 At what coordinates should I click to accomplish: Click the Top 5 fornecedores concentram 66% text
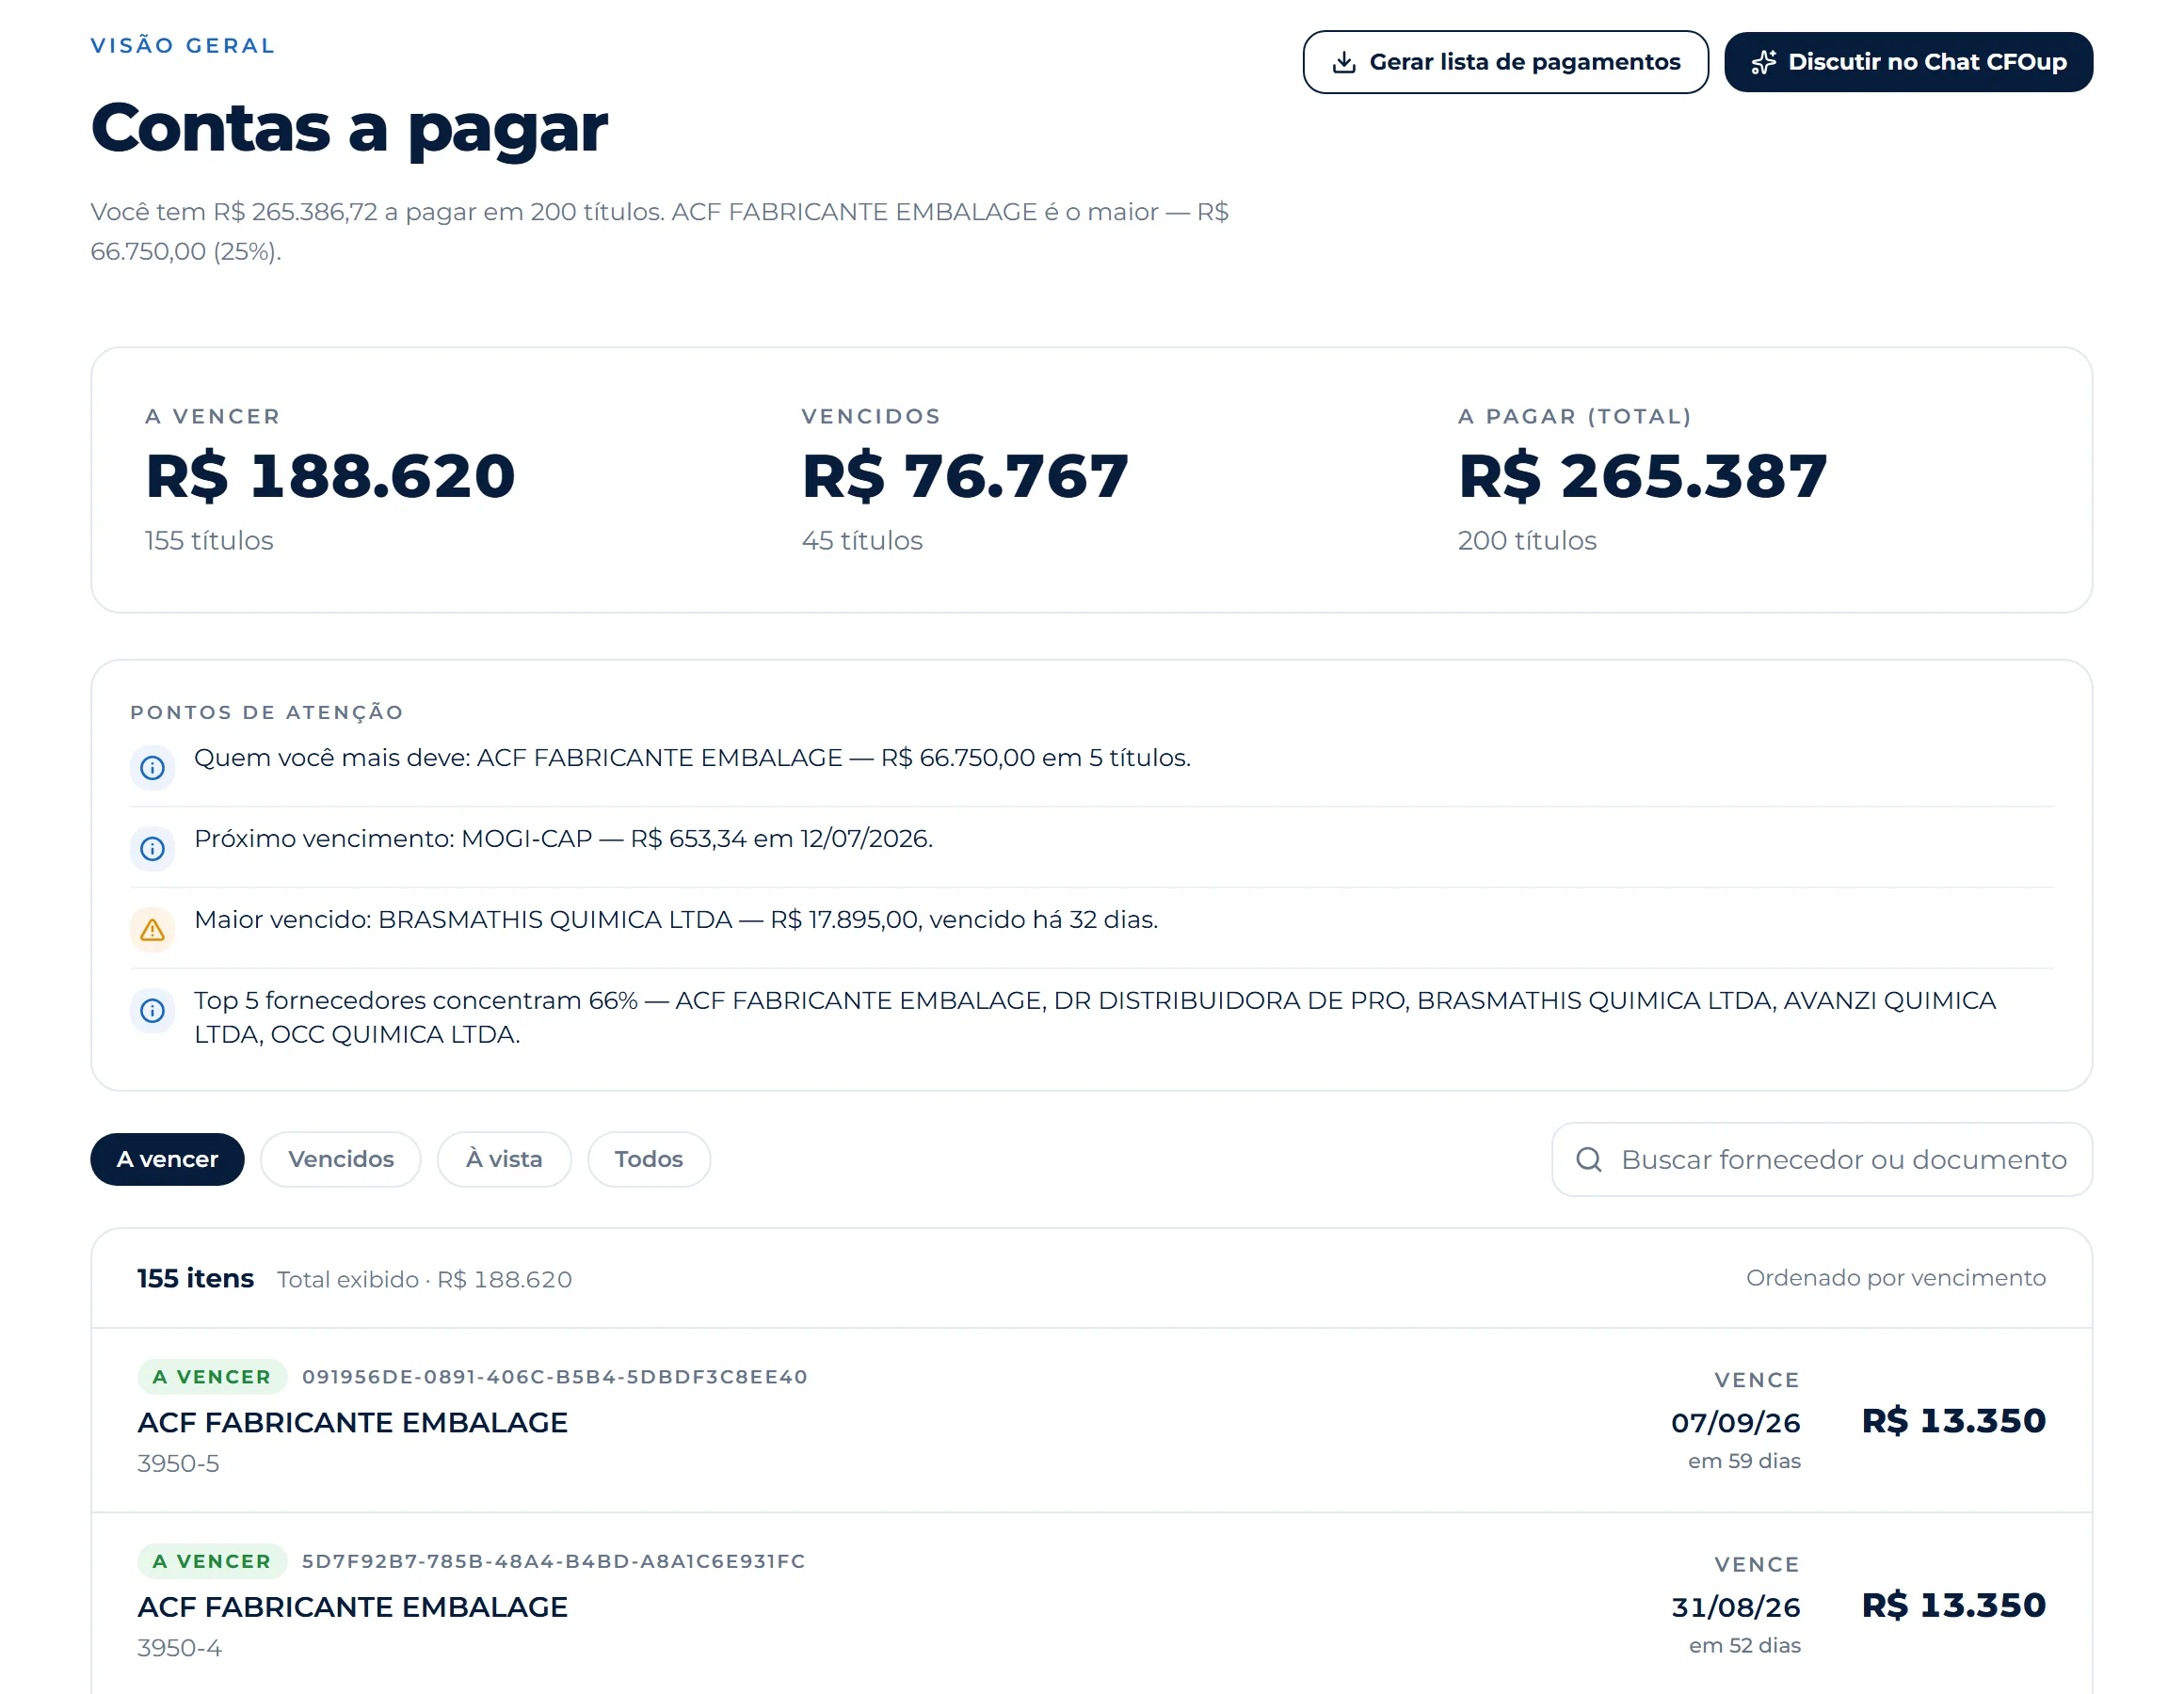coord(1095,1017)
